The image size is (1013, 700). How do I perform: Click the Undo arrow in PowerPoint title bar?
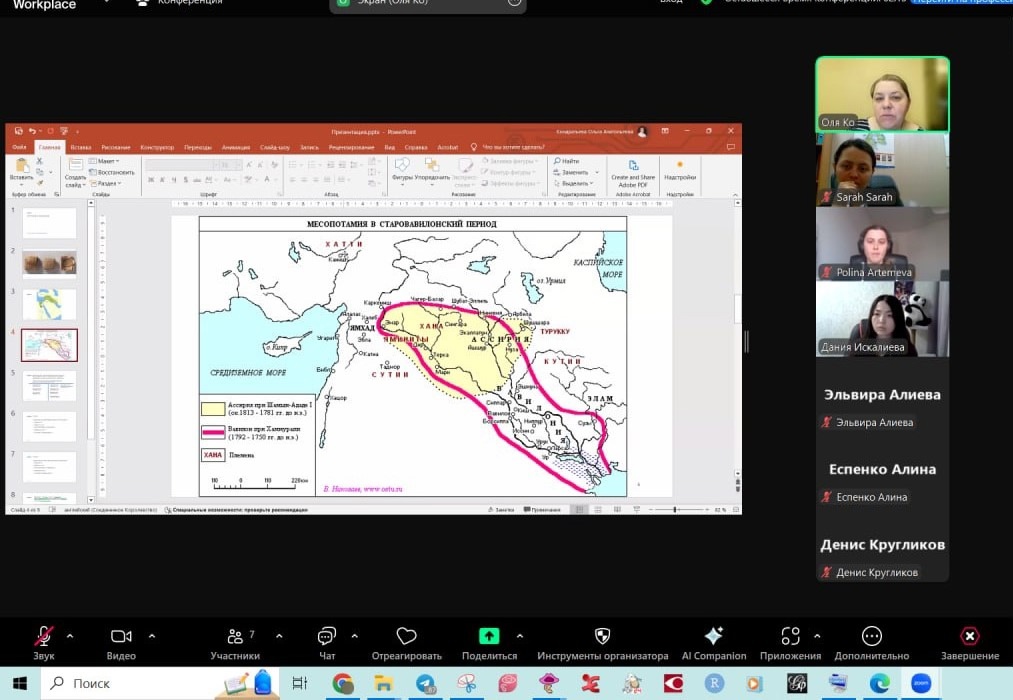coord(32,131)
